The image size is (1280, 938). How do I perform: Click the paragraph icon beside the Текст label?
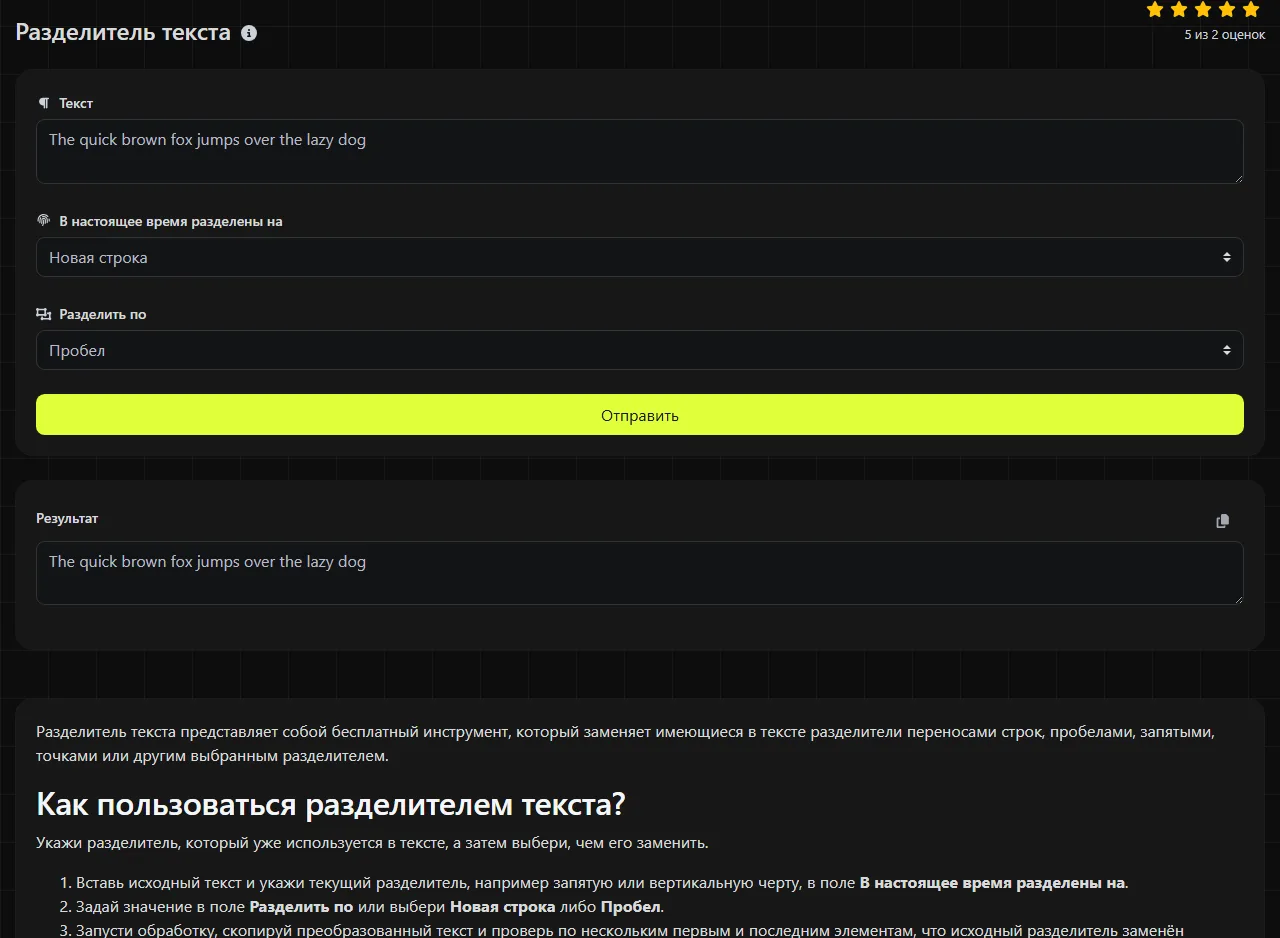tap(43, 103)
